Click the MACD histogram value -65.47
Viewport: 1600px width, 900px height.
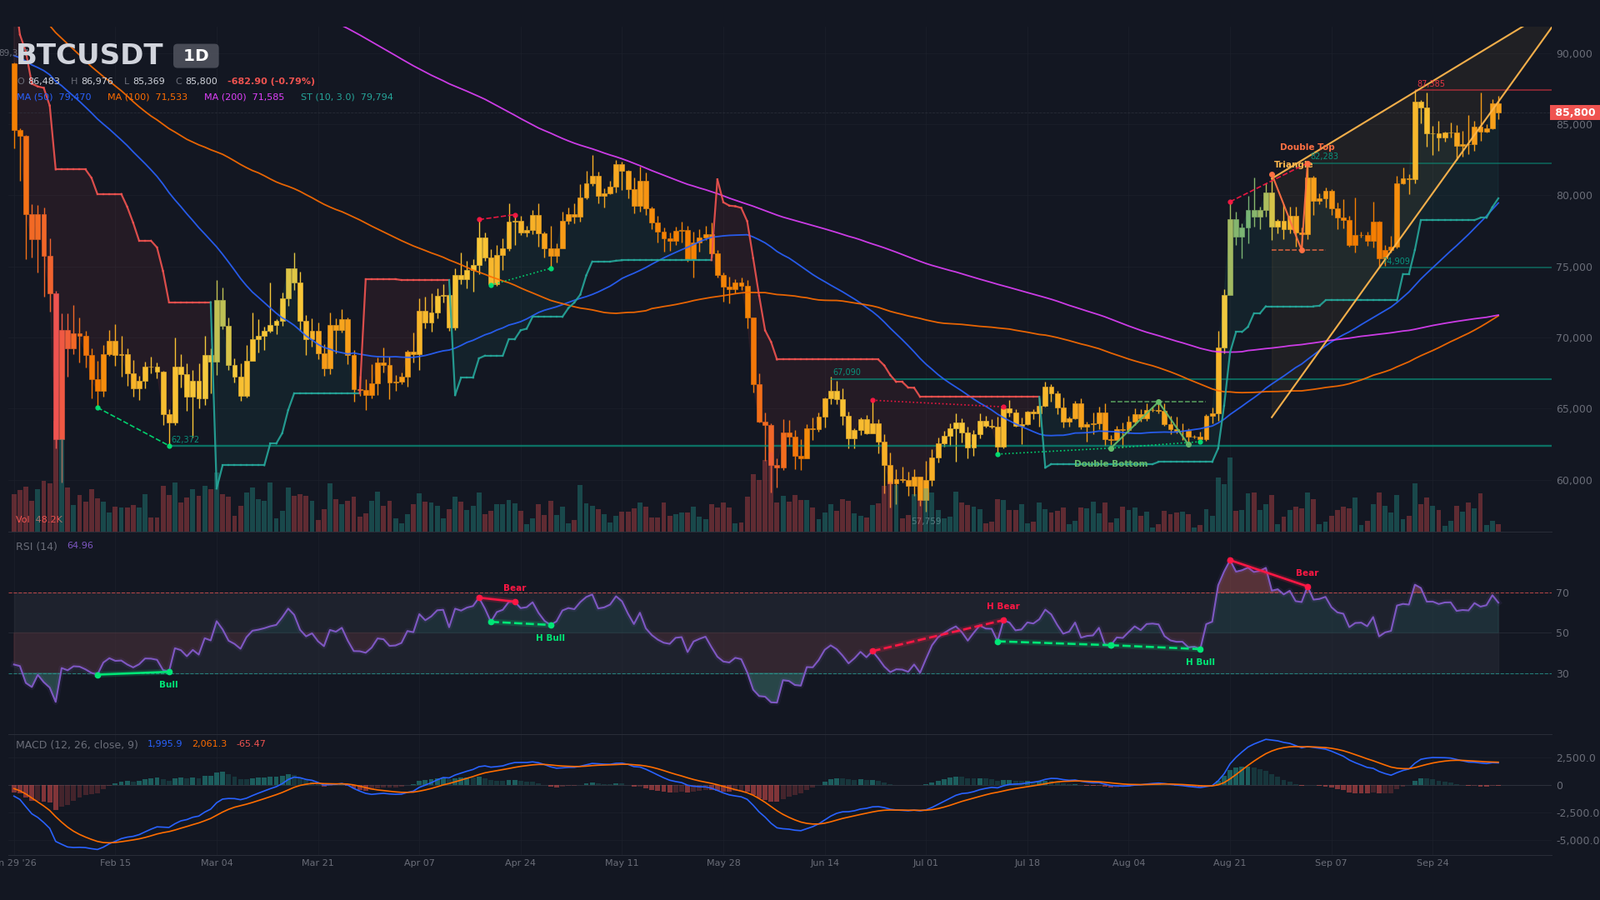[x=251, y=744]
